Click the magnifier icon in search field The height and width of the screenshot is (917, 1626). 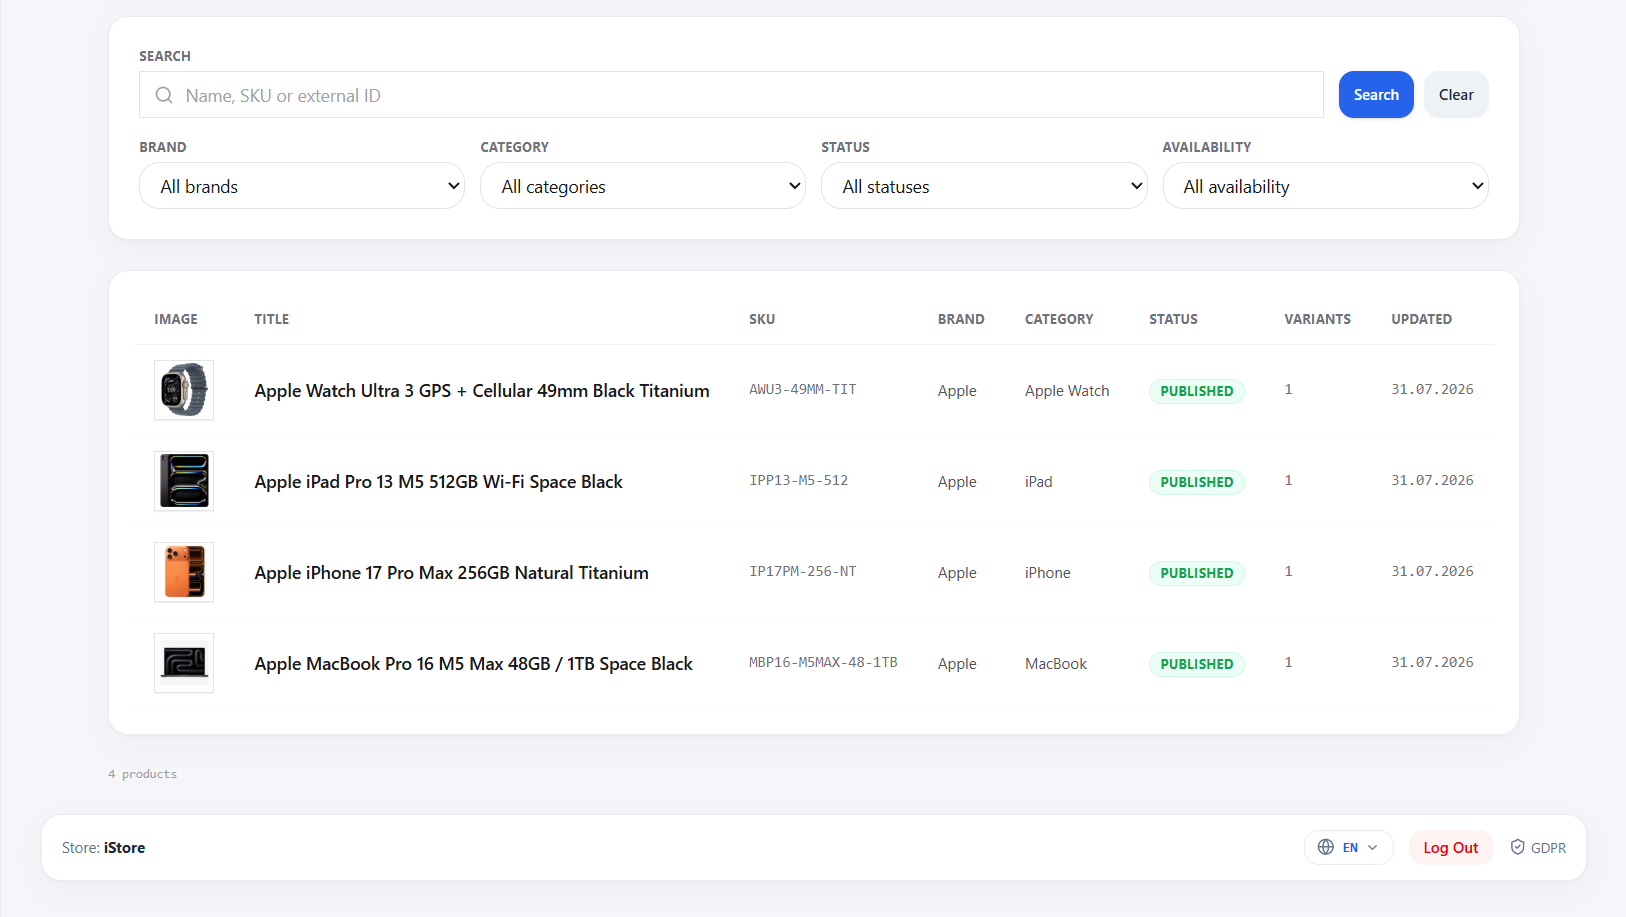(x=164, y=95)
